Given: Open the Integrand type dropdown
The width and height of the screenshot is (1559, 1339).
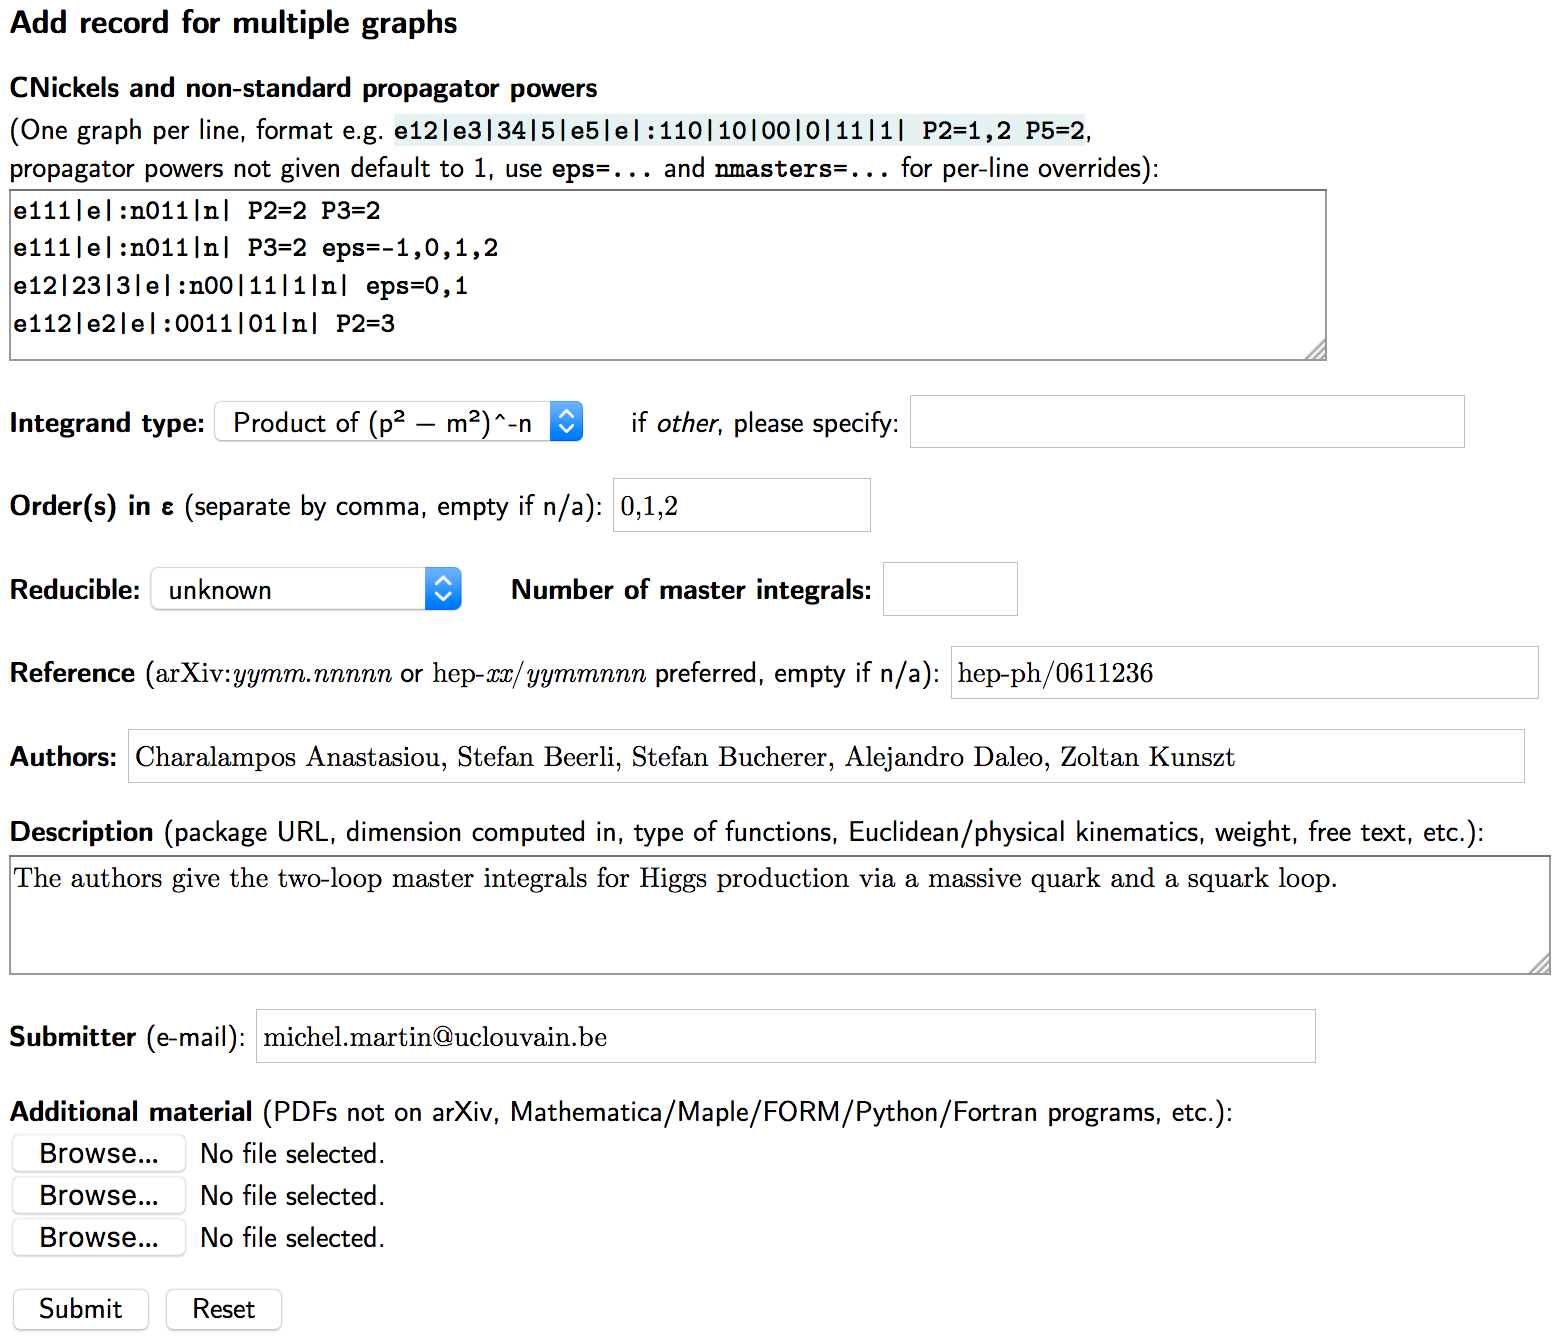Looking at the screenshot, I should click(x=385, y=423).
